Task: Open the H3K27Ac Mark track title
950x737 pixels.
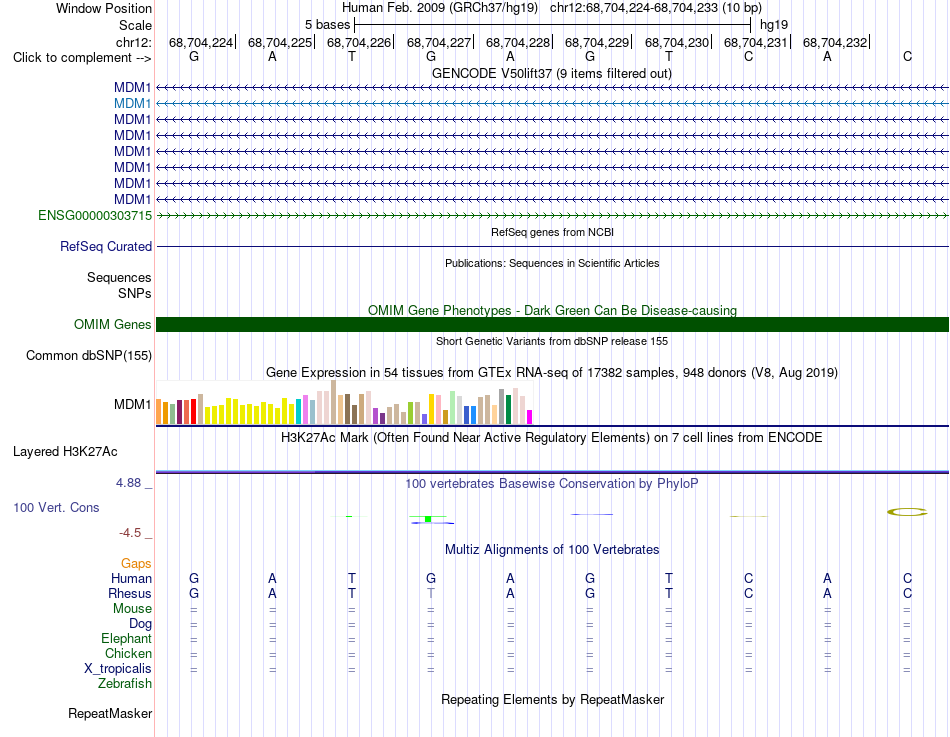Action: (x=552, y=438)
